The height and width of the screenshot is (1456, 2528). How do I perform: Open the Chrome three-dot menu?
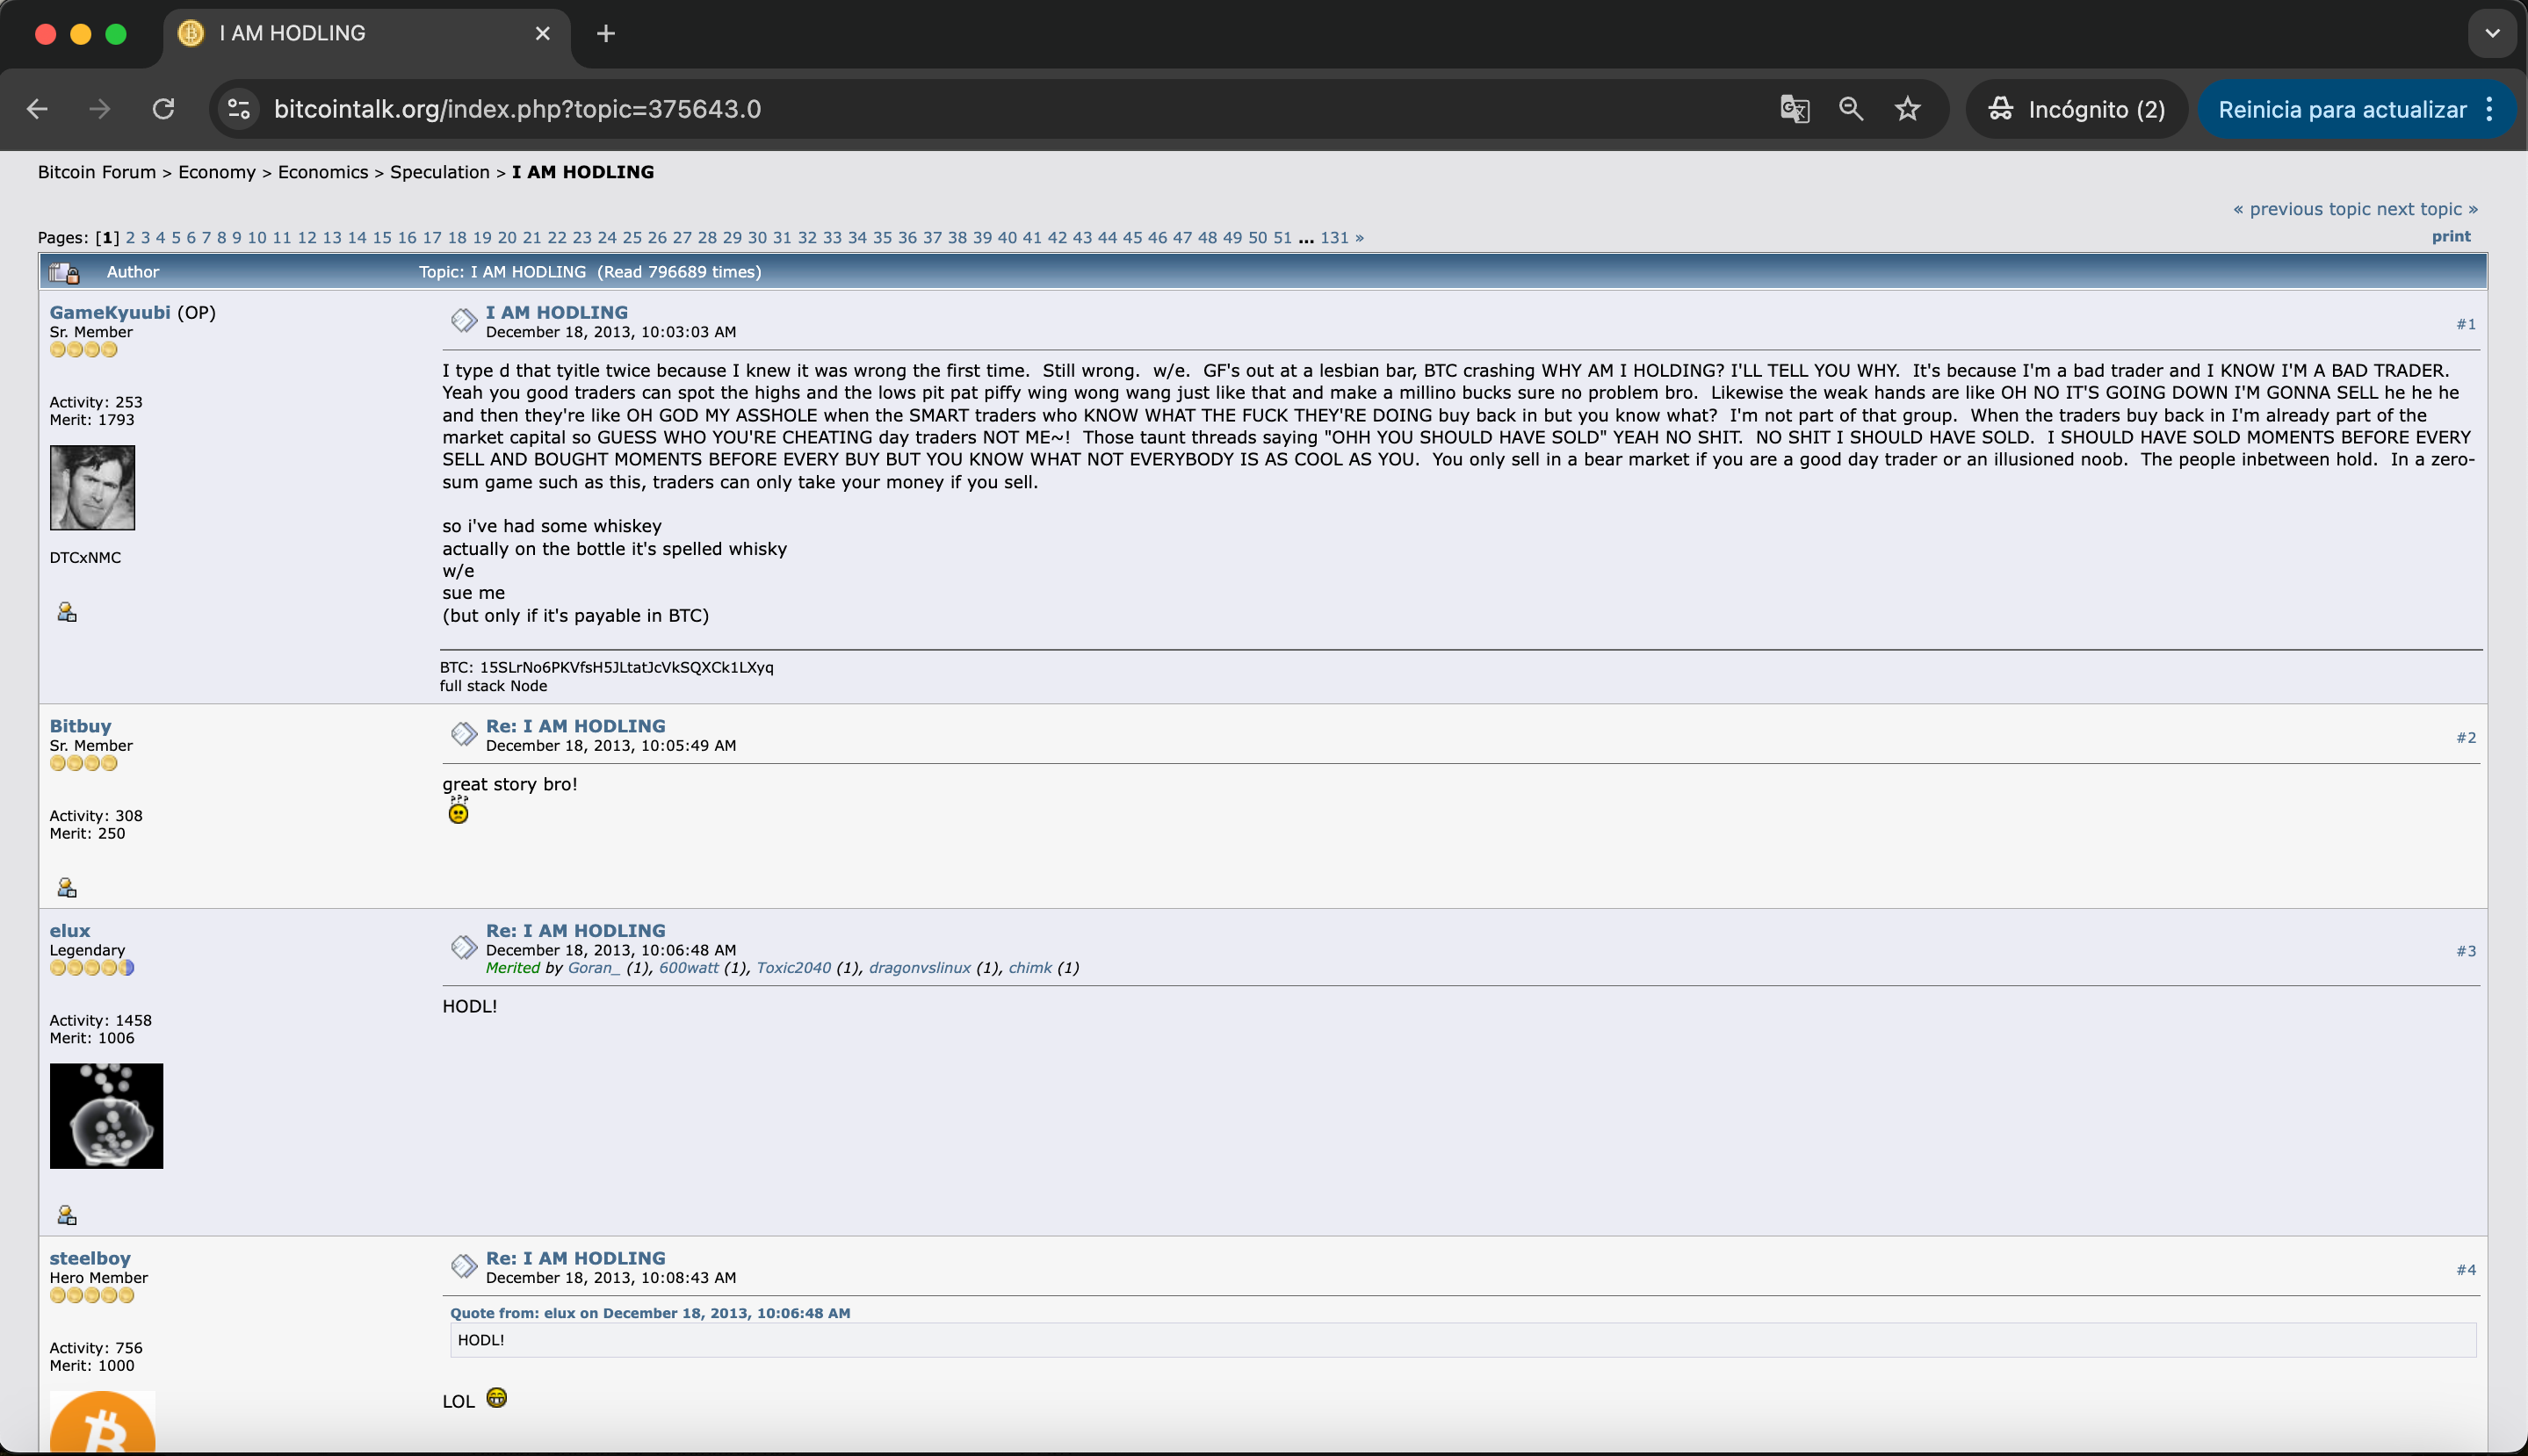click(2490, 109)
